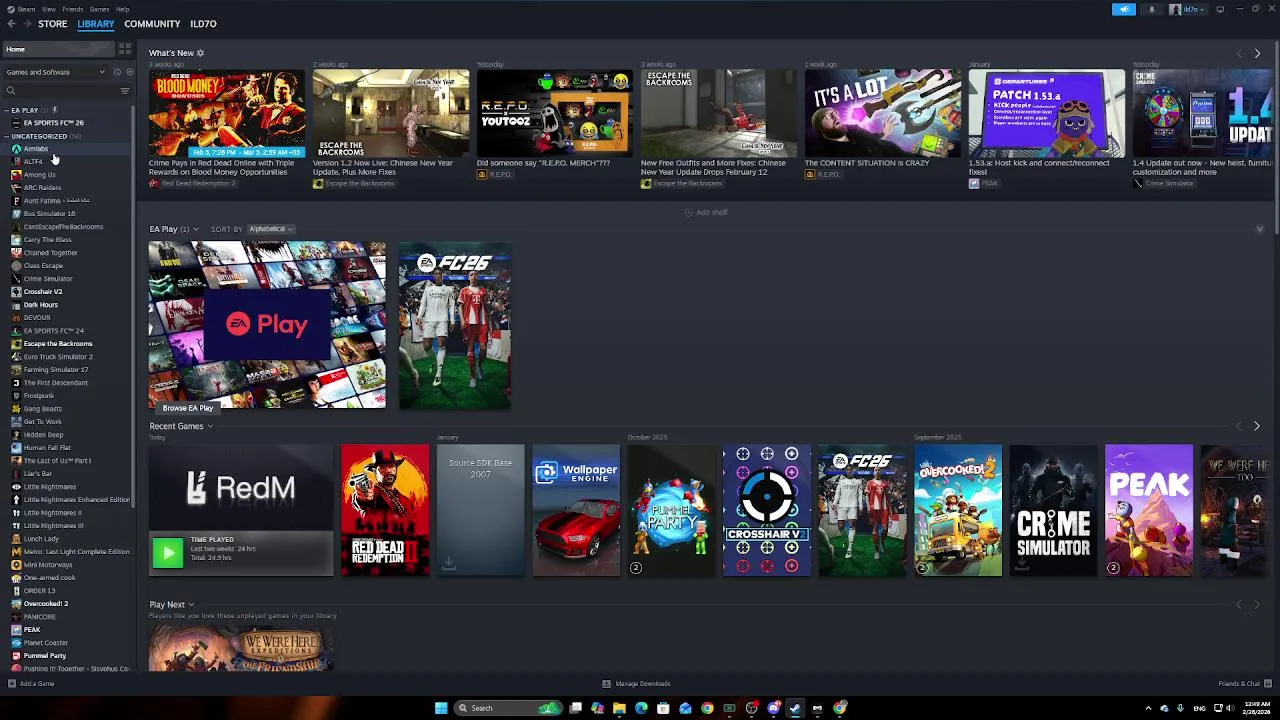Viewport: 1280px width, 720px height.
Task: Click the recent activity clock filter
Action: 117,72
